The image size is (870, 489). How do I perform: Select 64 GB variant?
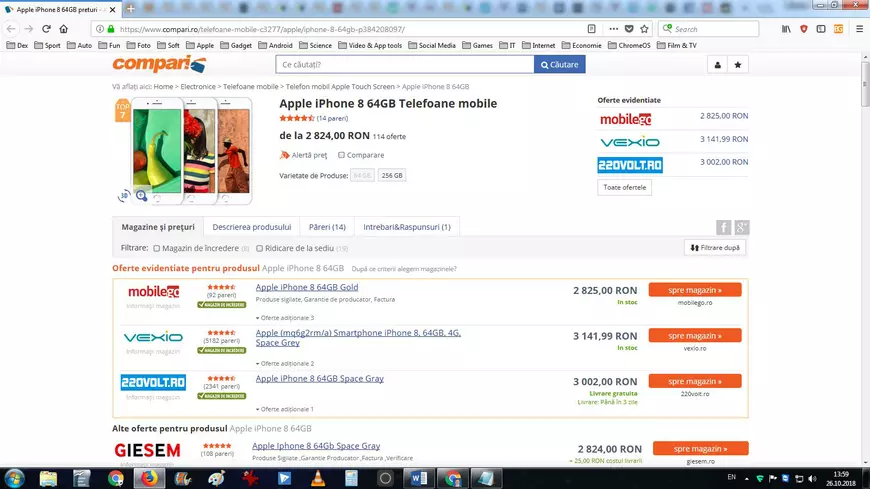pyautogui.click(x=362, y=175)
